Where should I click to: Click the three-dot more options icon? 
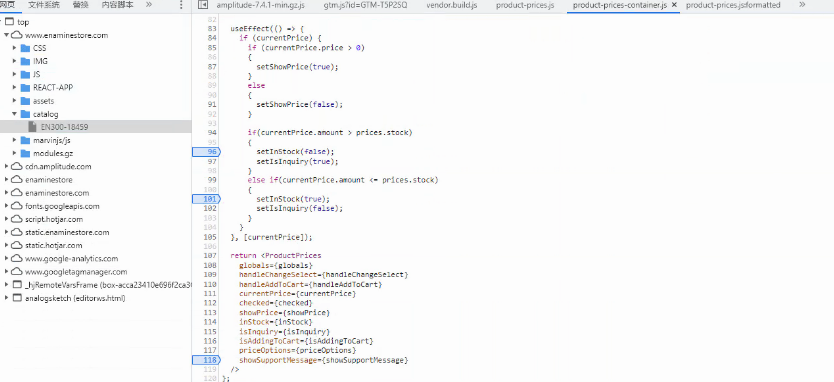point(181,5)
